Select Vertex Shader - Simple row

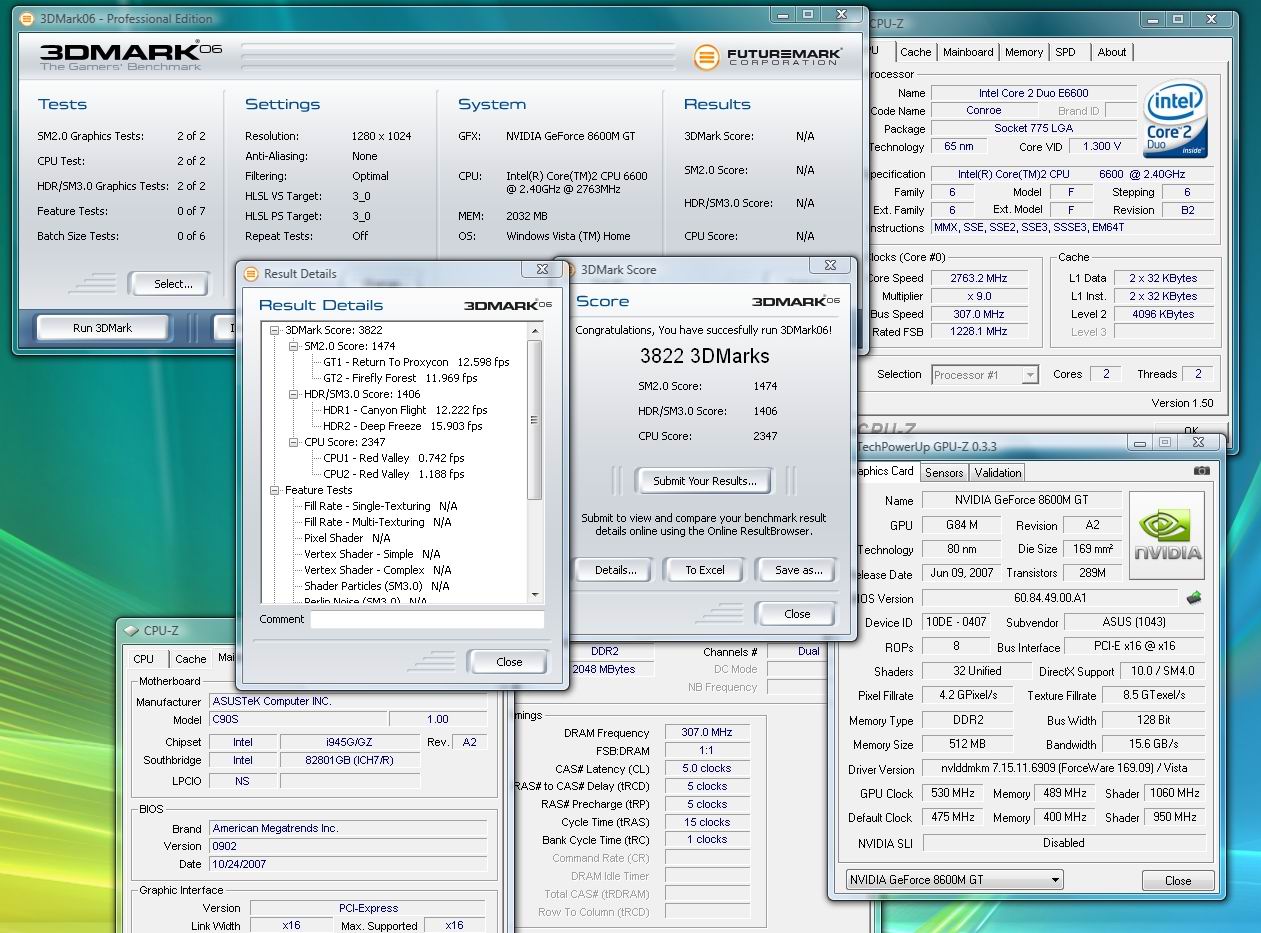click(371, 554)
